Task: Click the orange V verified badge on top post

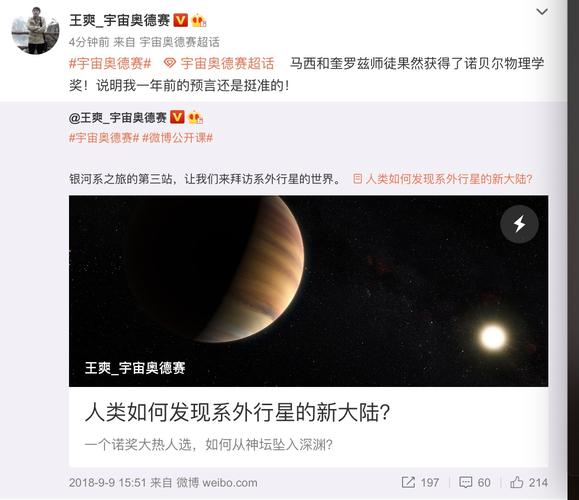Action: 181,20
